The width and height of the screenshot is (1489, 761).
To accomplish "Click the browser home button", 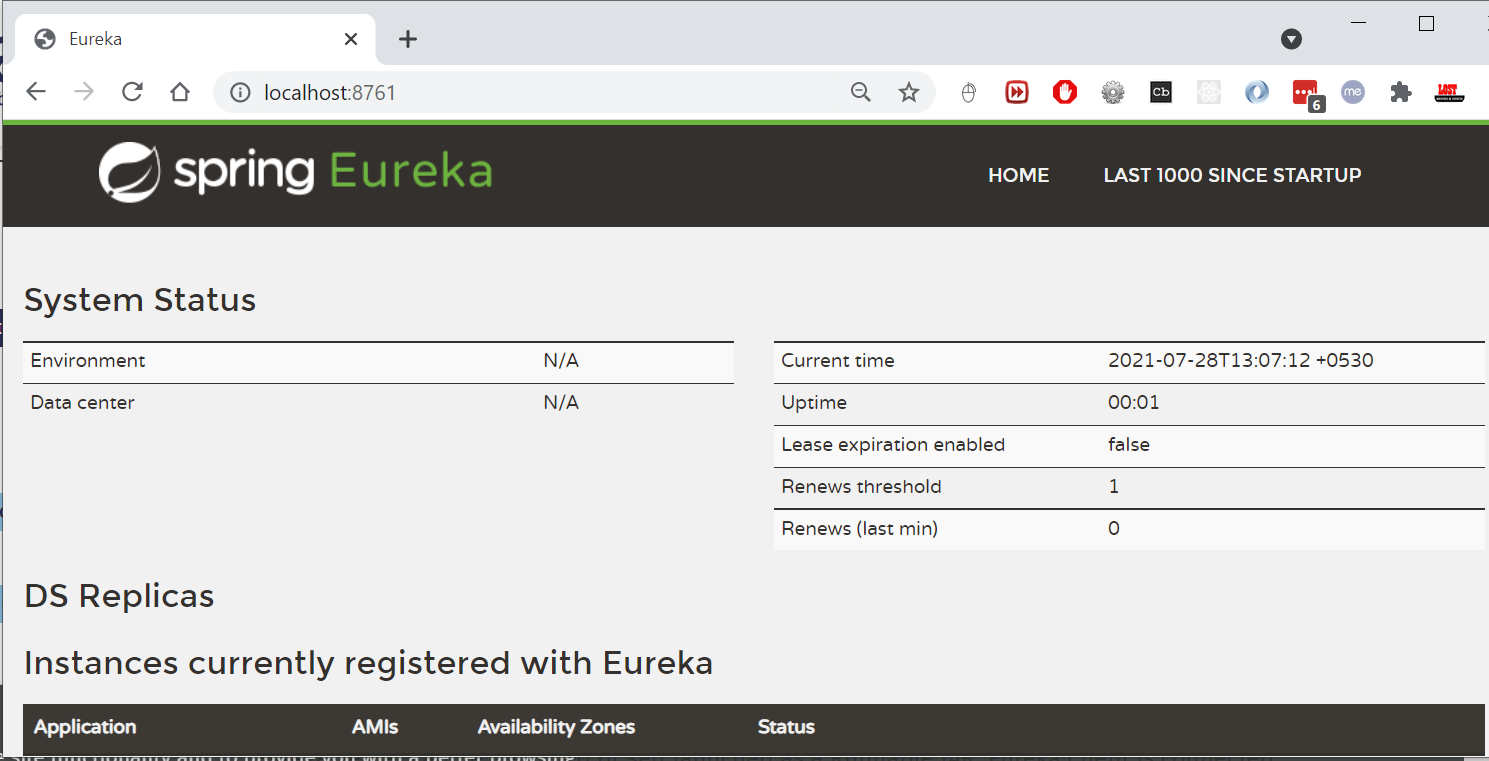I will (x=180, y=92).
